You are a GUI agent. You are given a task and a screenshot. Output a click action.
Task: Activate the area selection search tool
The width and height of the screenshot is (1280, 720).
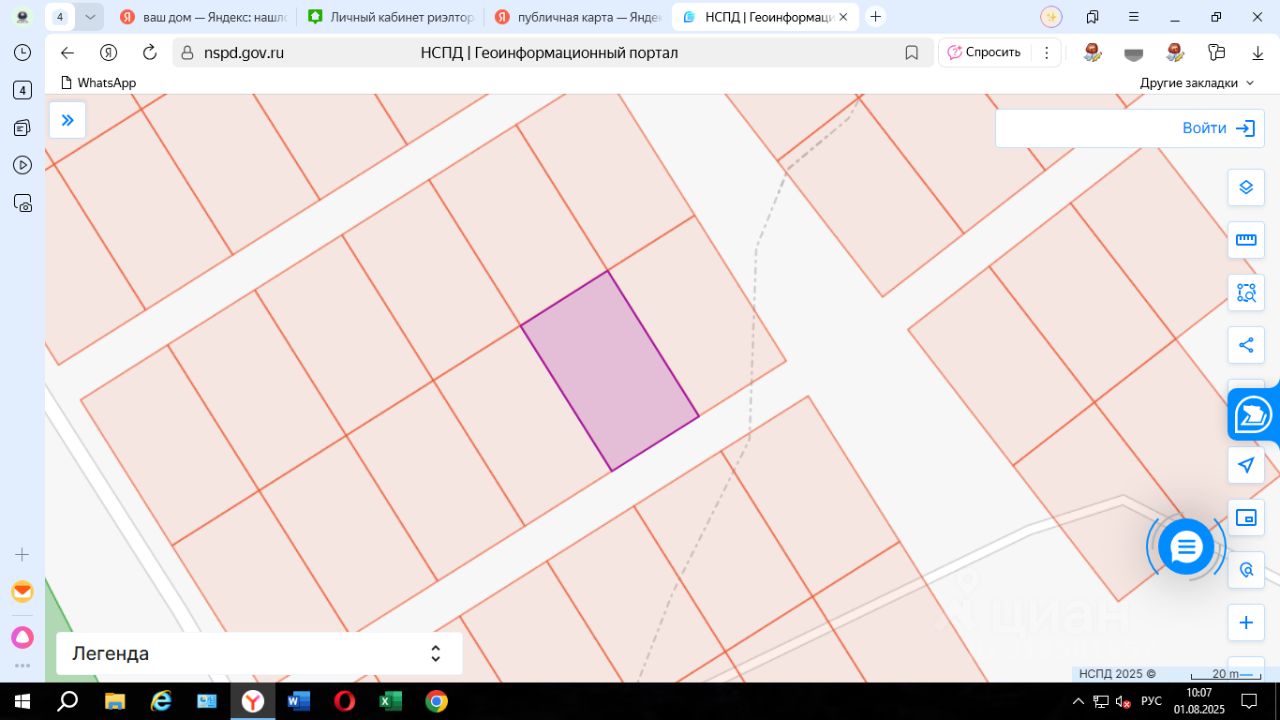1246,293
